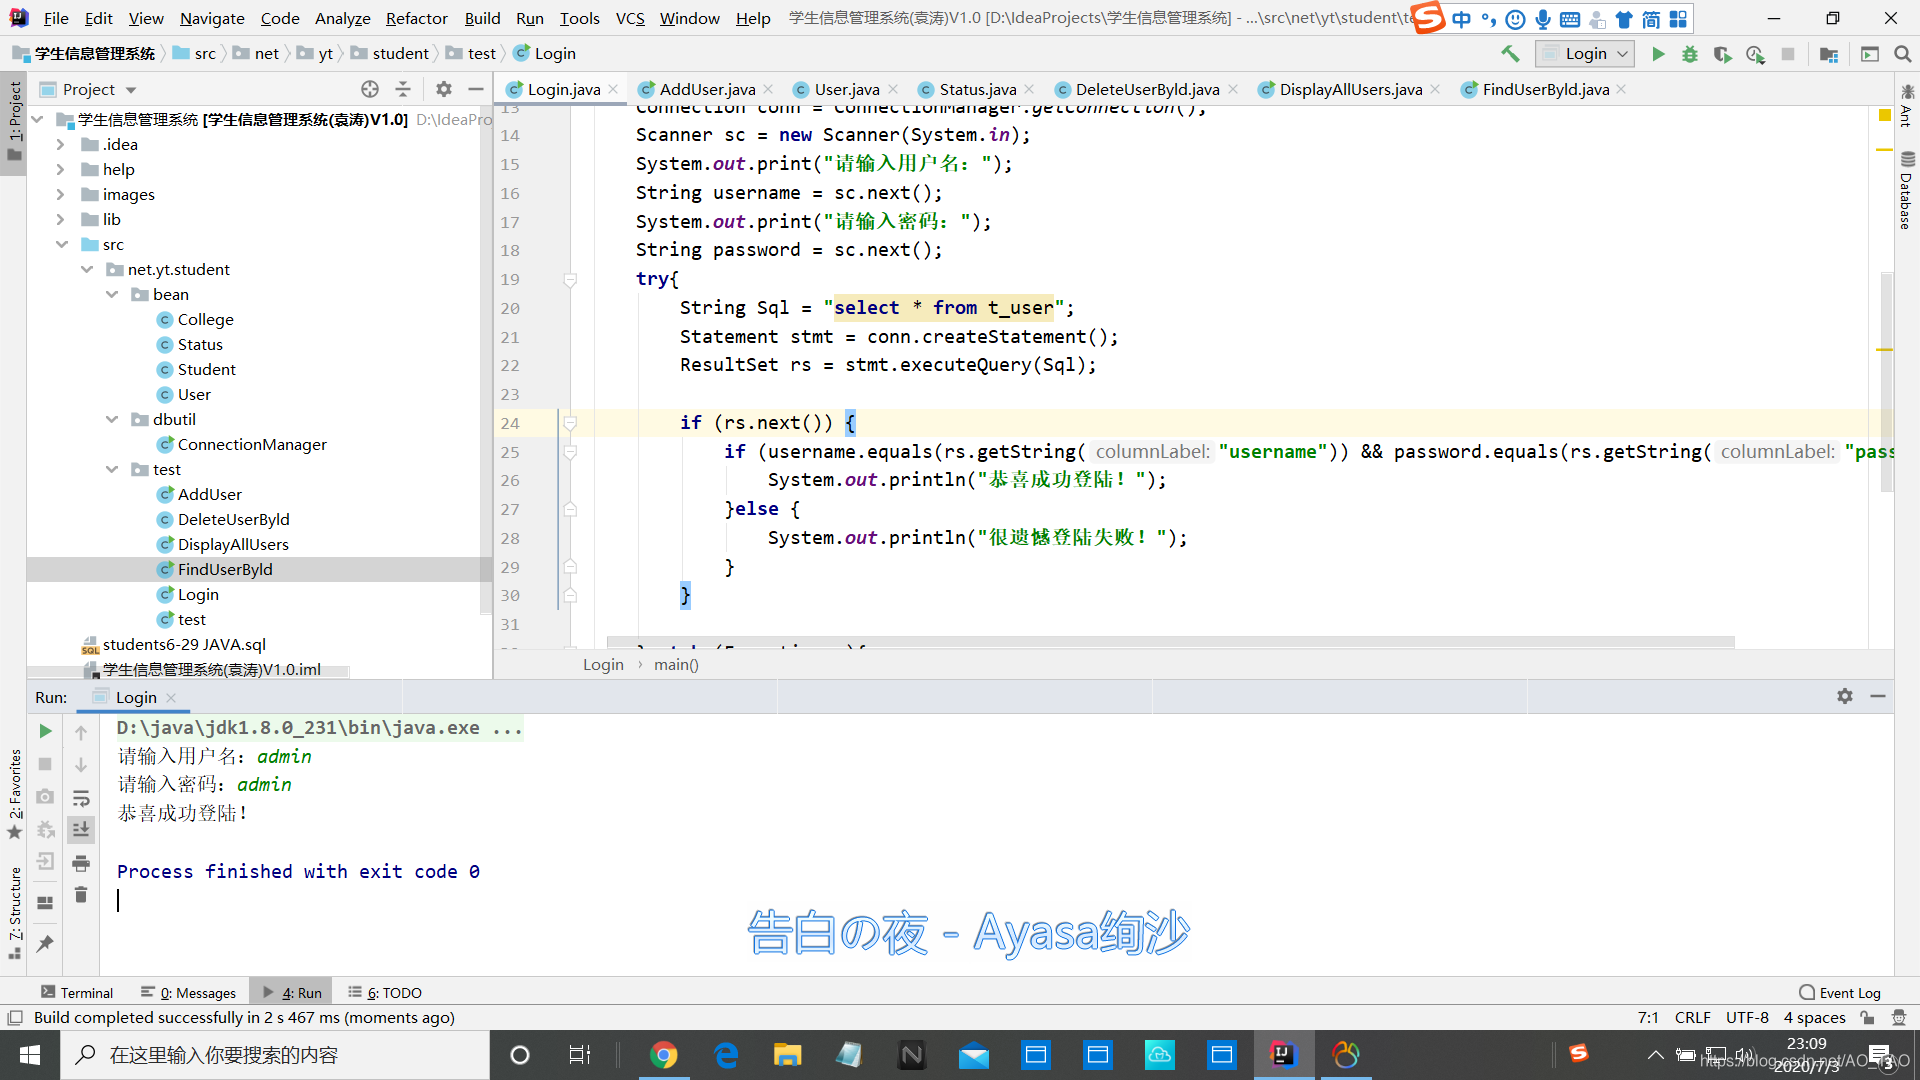1920x1080 pixels.
Task: Open the 6: TODO tool window
Action: coord(385,993)
